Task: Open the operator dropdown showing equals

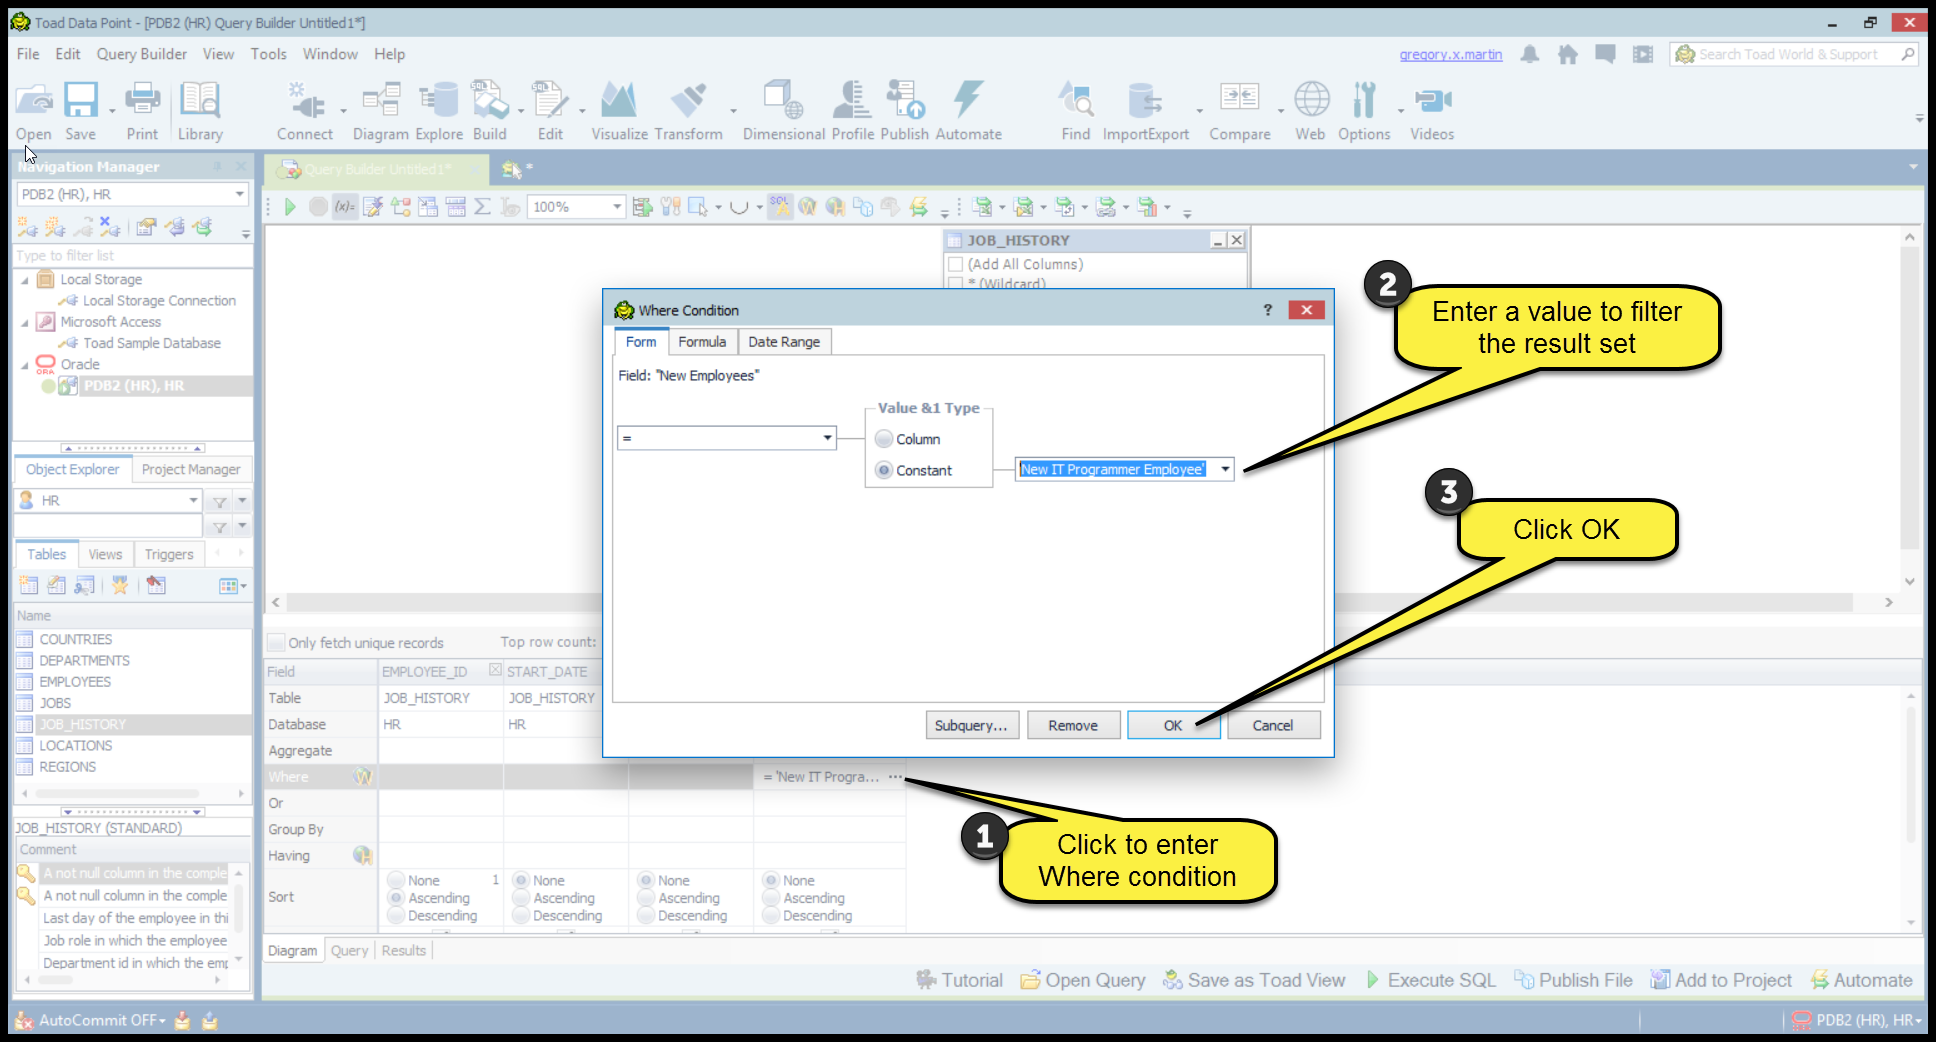Action: tap(727, 438)
